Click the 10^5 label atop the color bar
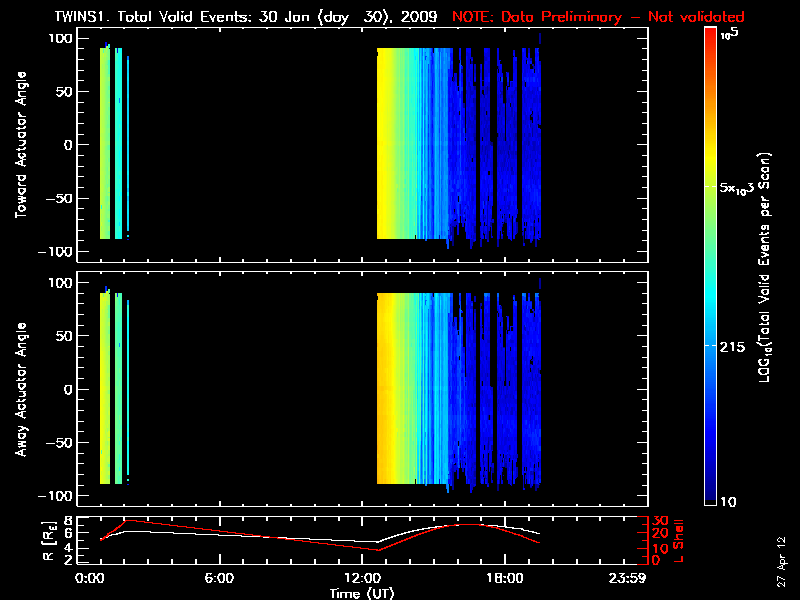800x600 pixels. [731, 33]
